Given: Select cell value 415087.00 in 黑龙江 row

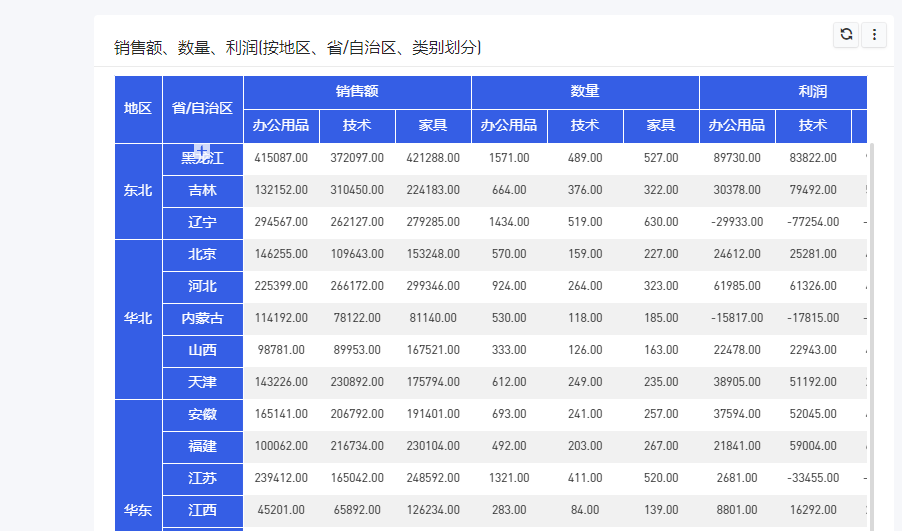Looking at the screenshot, I should click(281, 158).
